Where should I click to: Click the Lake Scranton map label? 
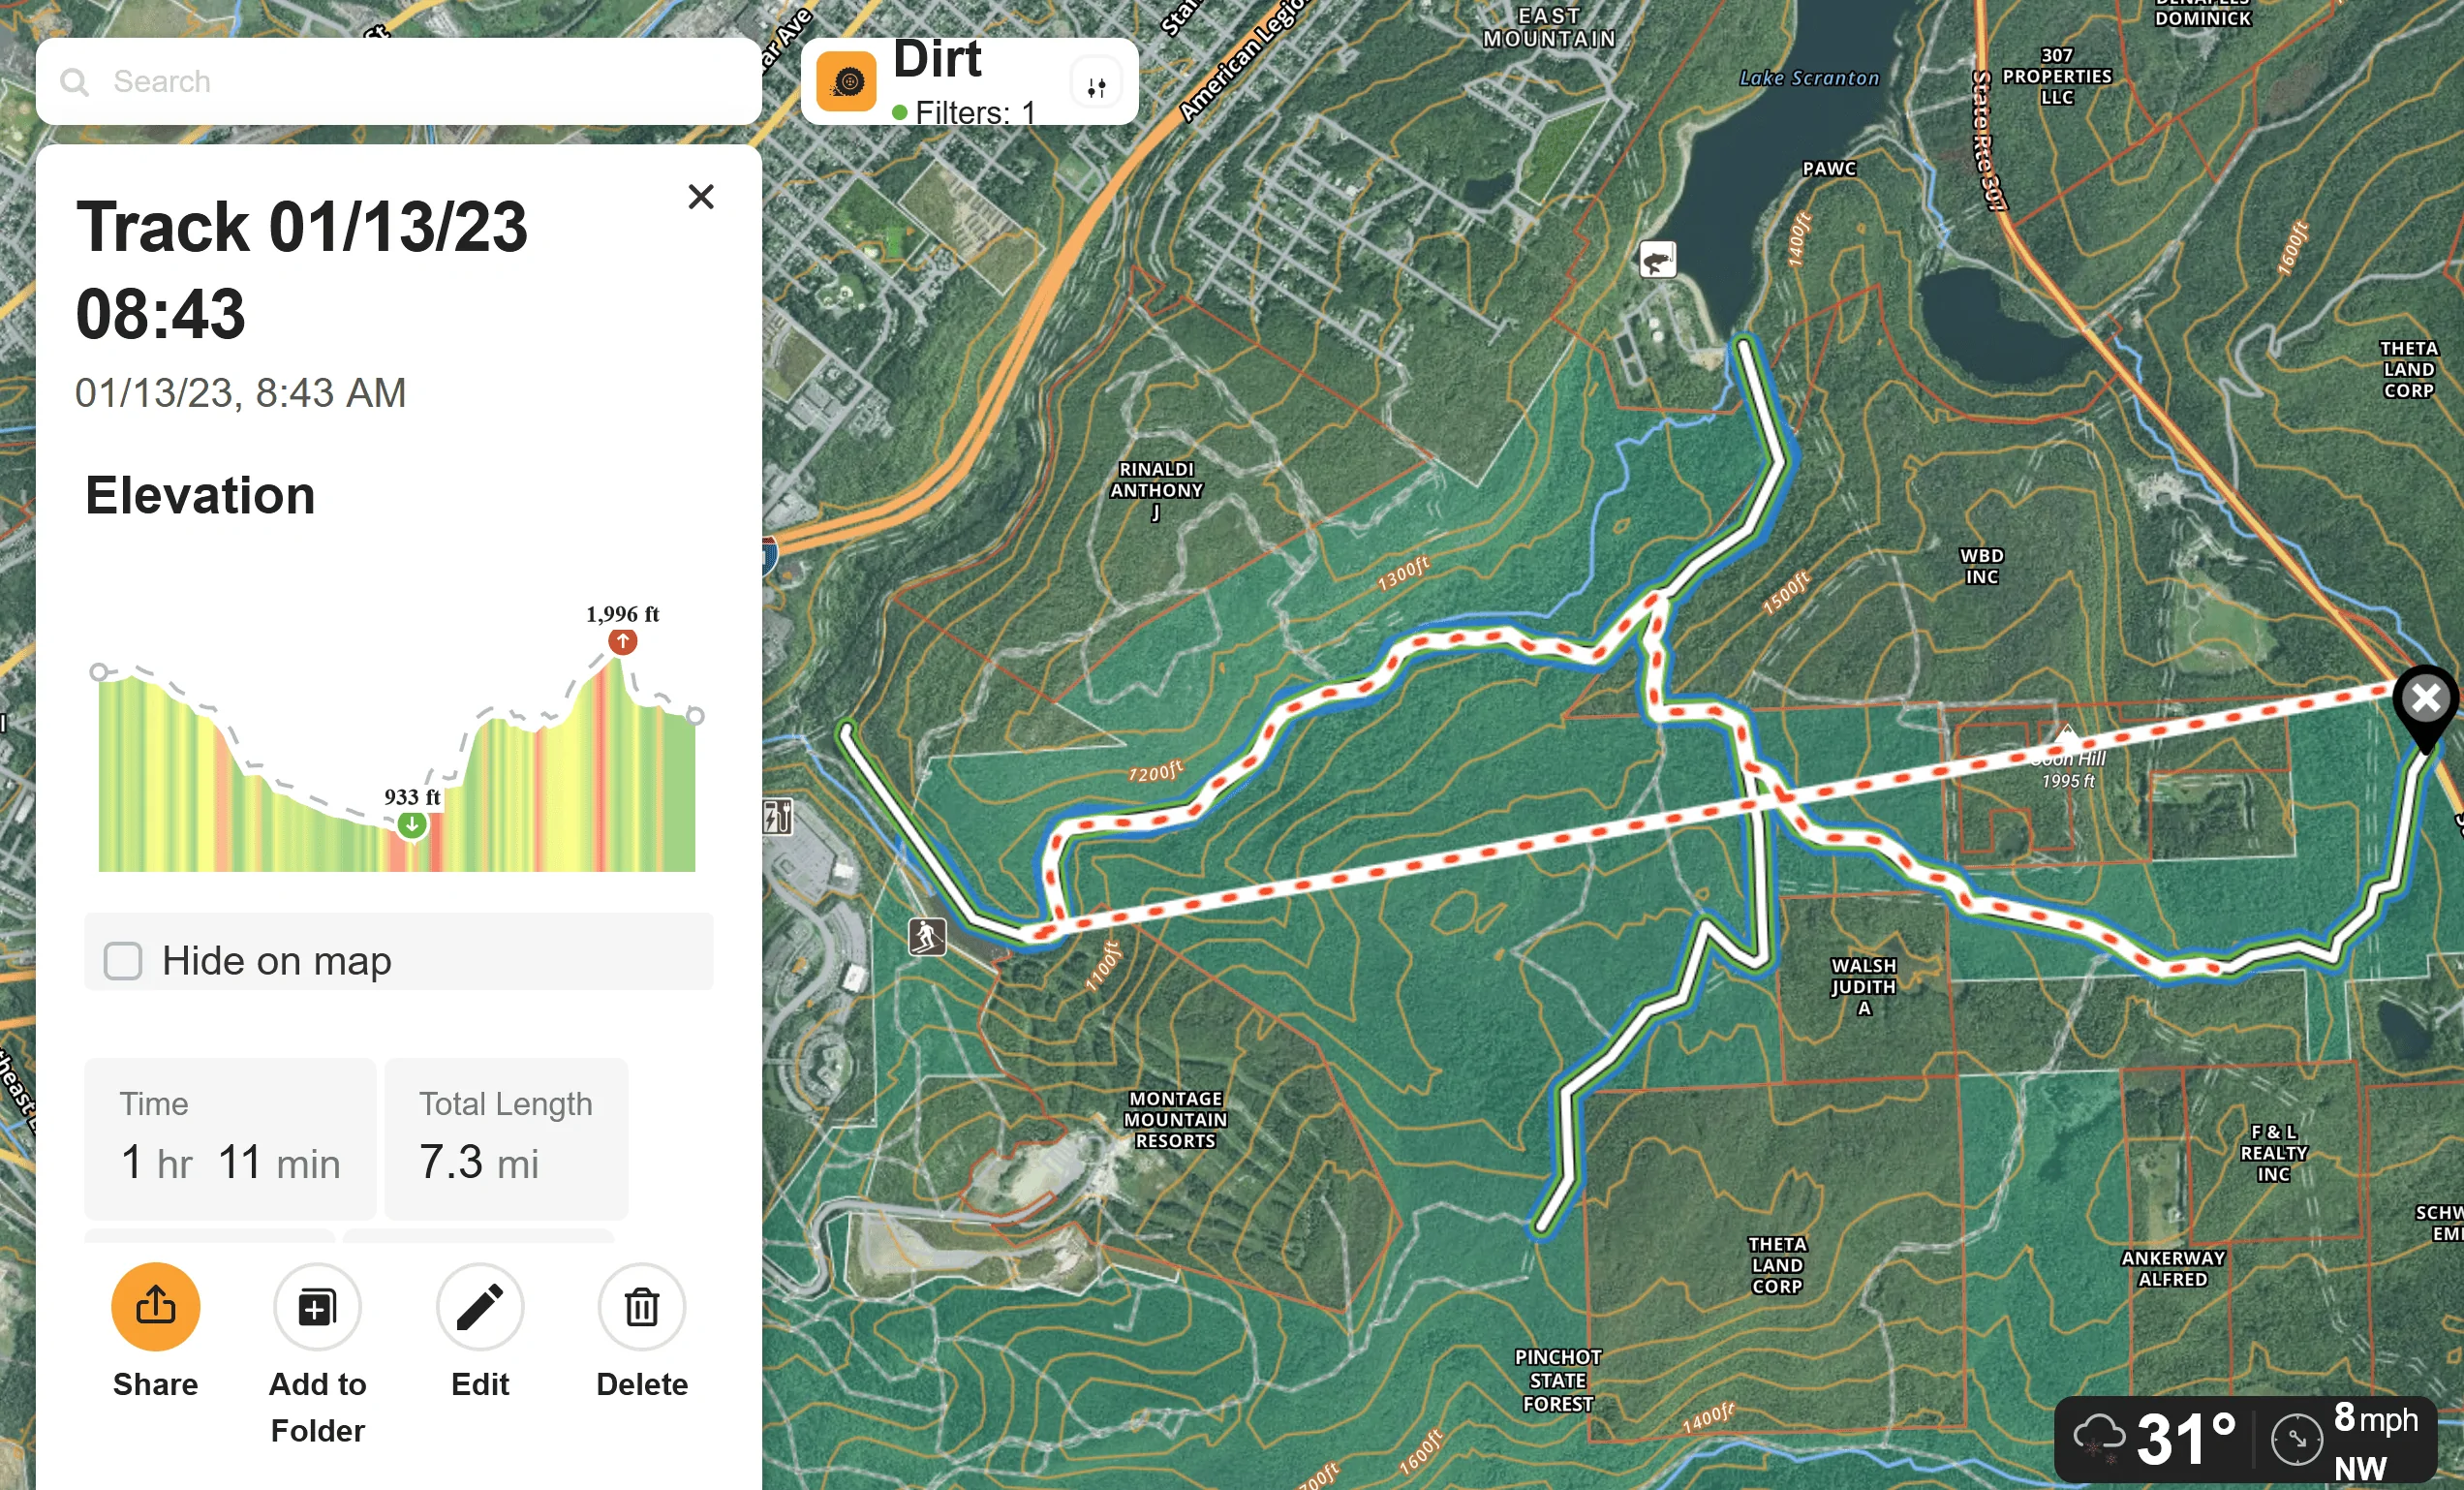1809,78
